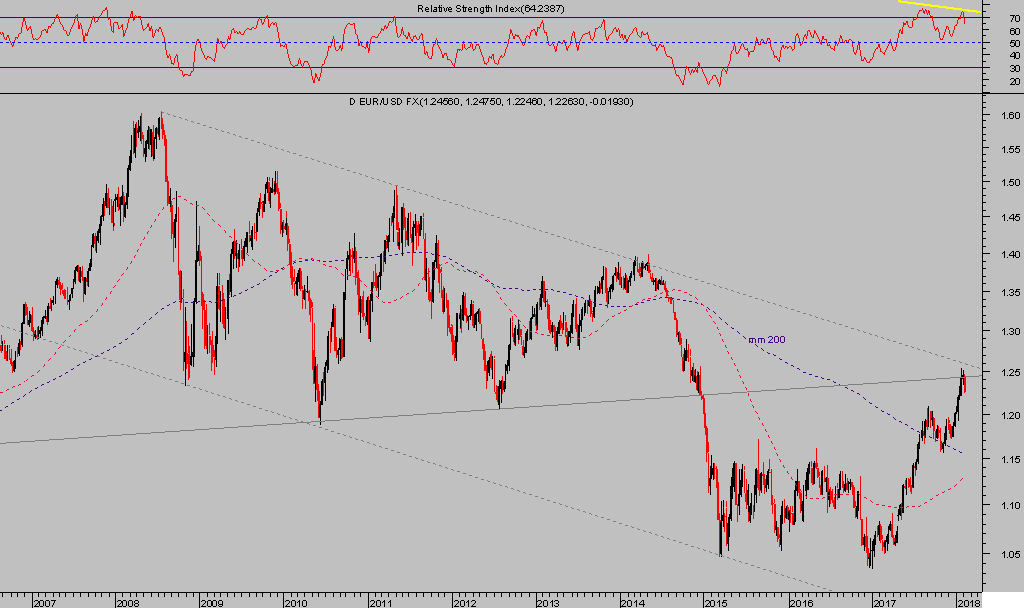Click the mm 200 moving average label
Viewport: 1024px width, 608px height.
click(766, 340)
